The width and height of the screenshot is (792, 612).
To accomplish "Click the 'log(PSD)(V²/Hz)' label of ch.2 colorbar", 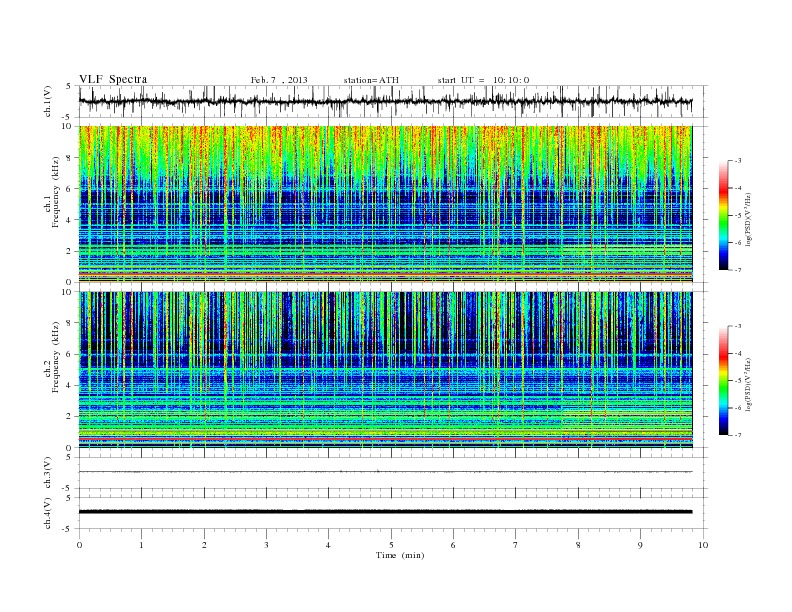I will point(748,384).
